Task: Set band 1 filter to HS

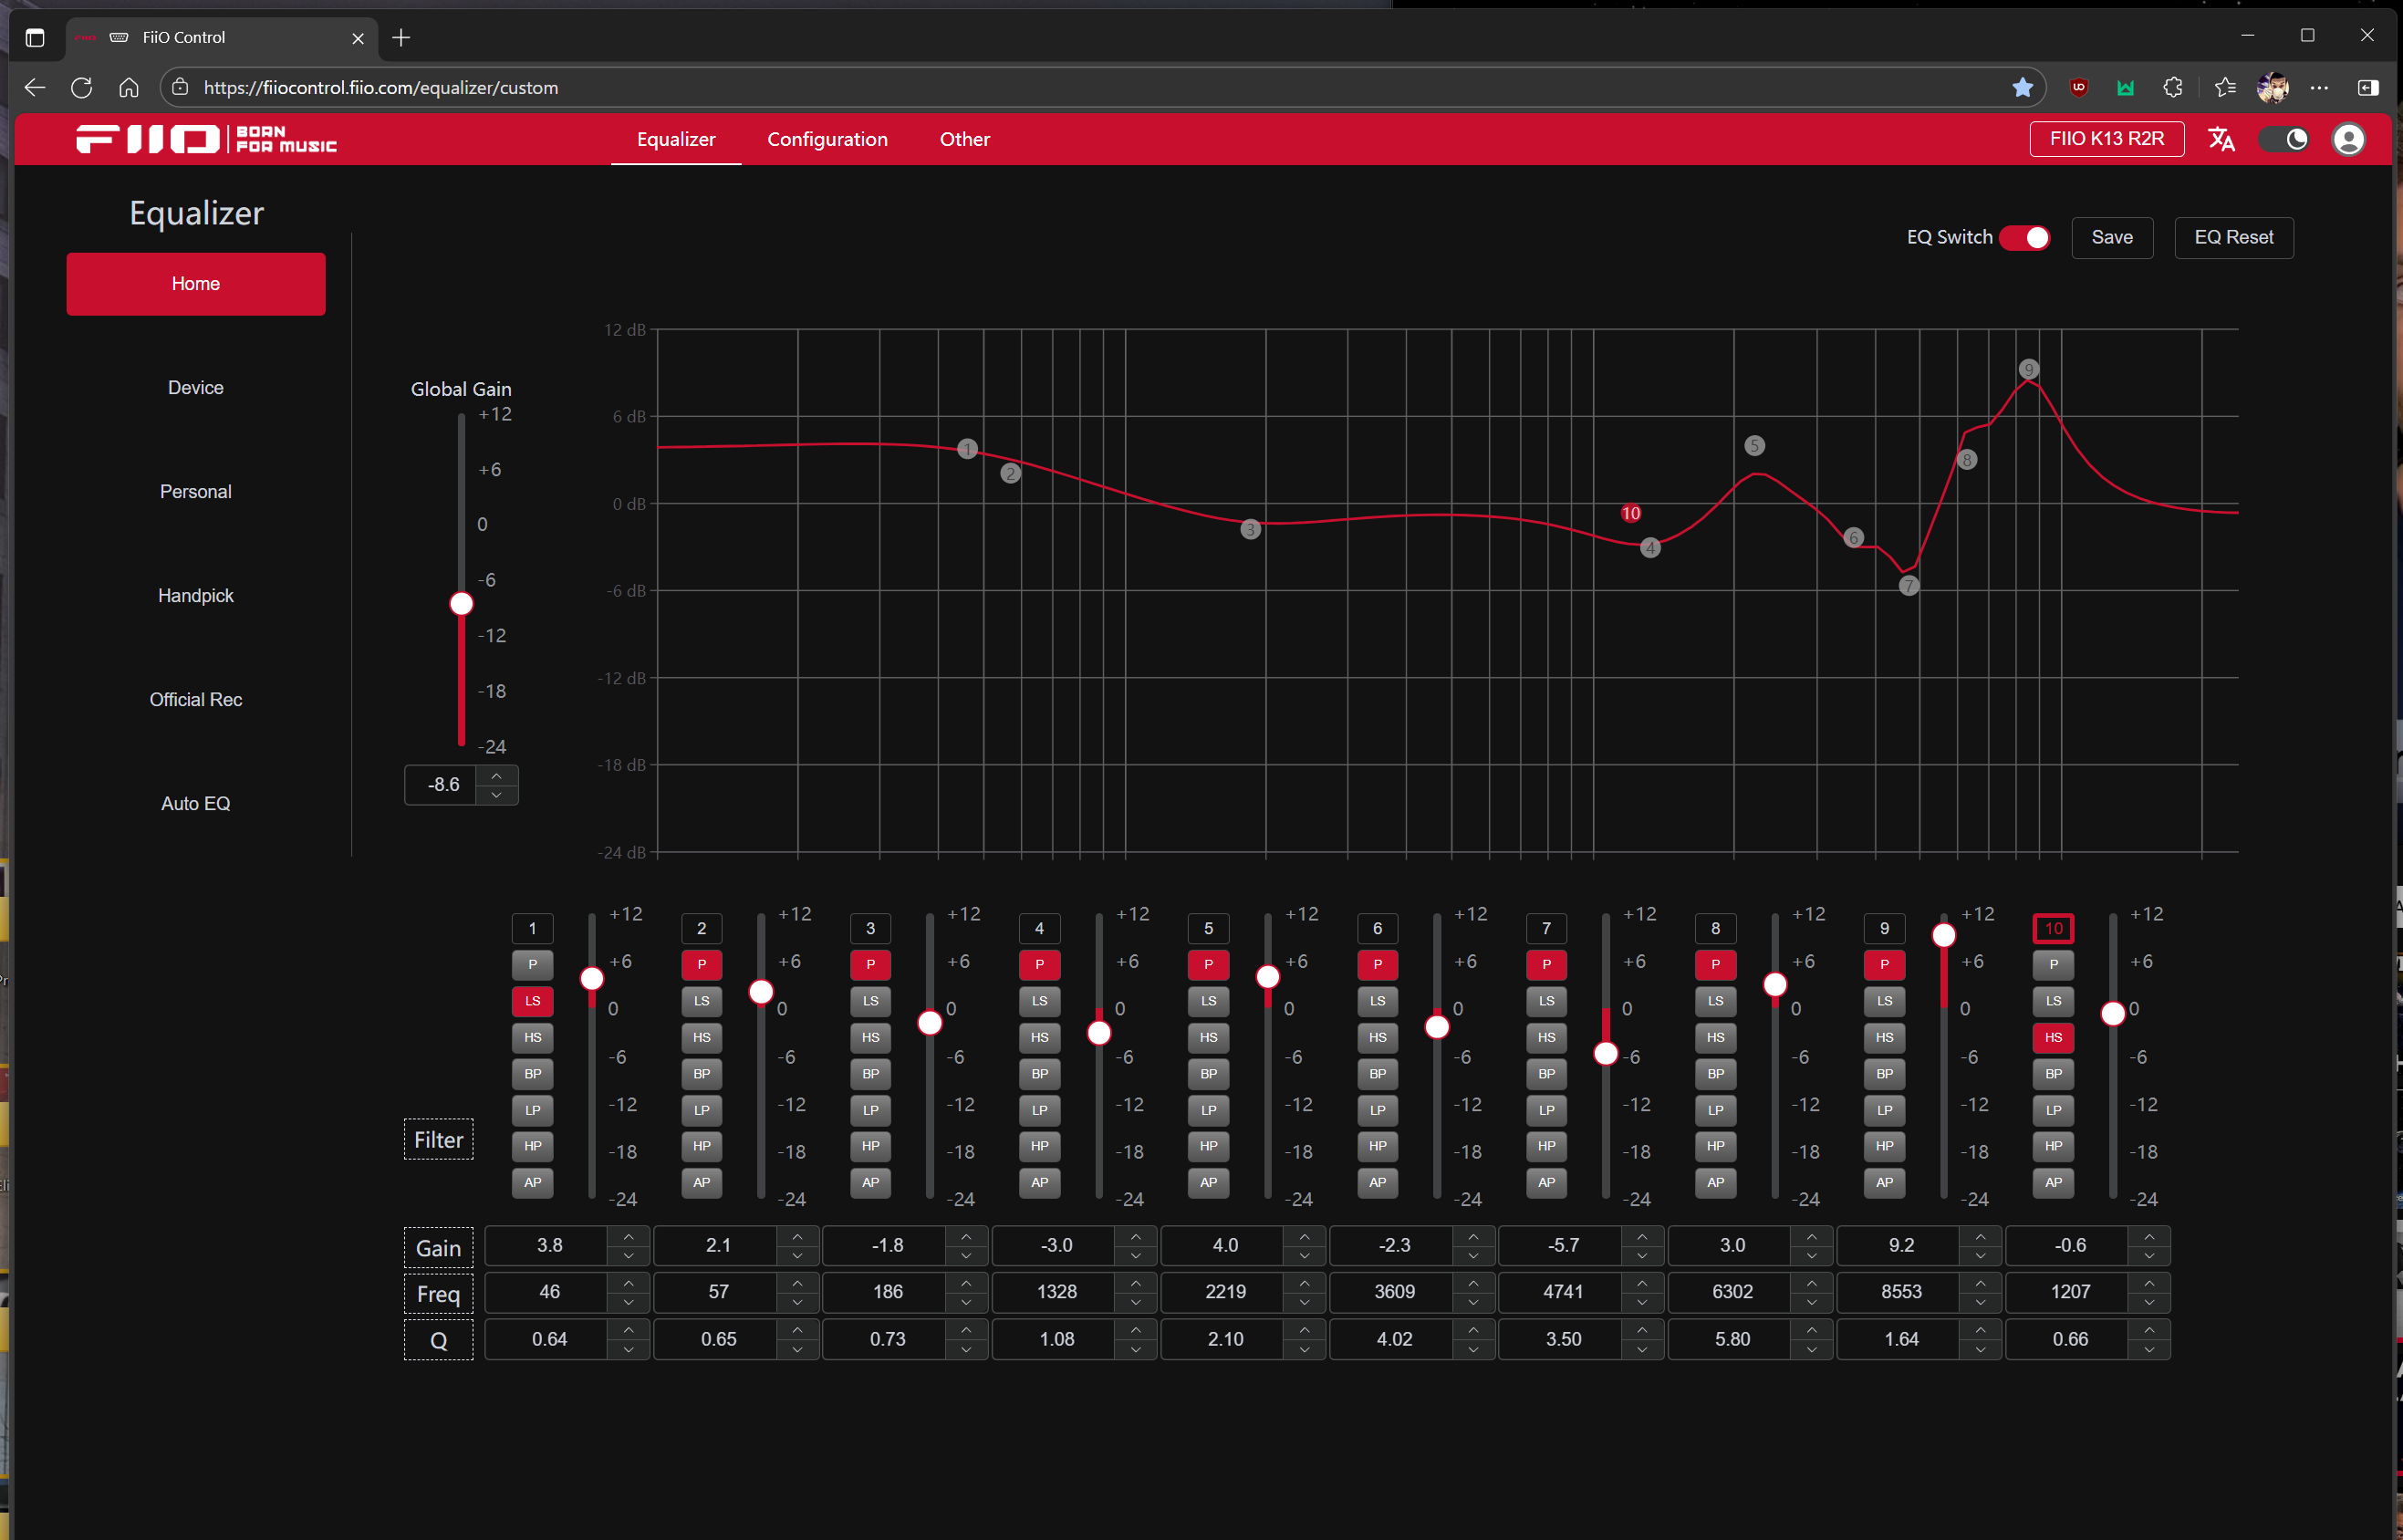Action: pyautogui.click(x=532, y=1037)
